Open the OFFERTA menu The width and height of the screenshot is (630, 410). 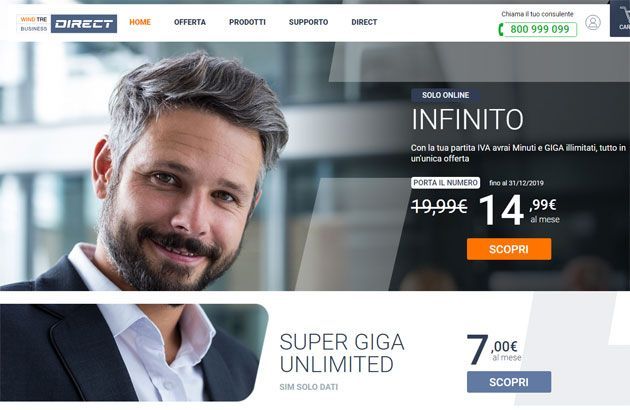click(190, 22)
